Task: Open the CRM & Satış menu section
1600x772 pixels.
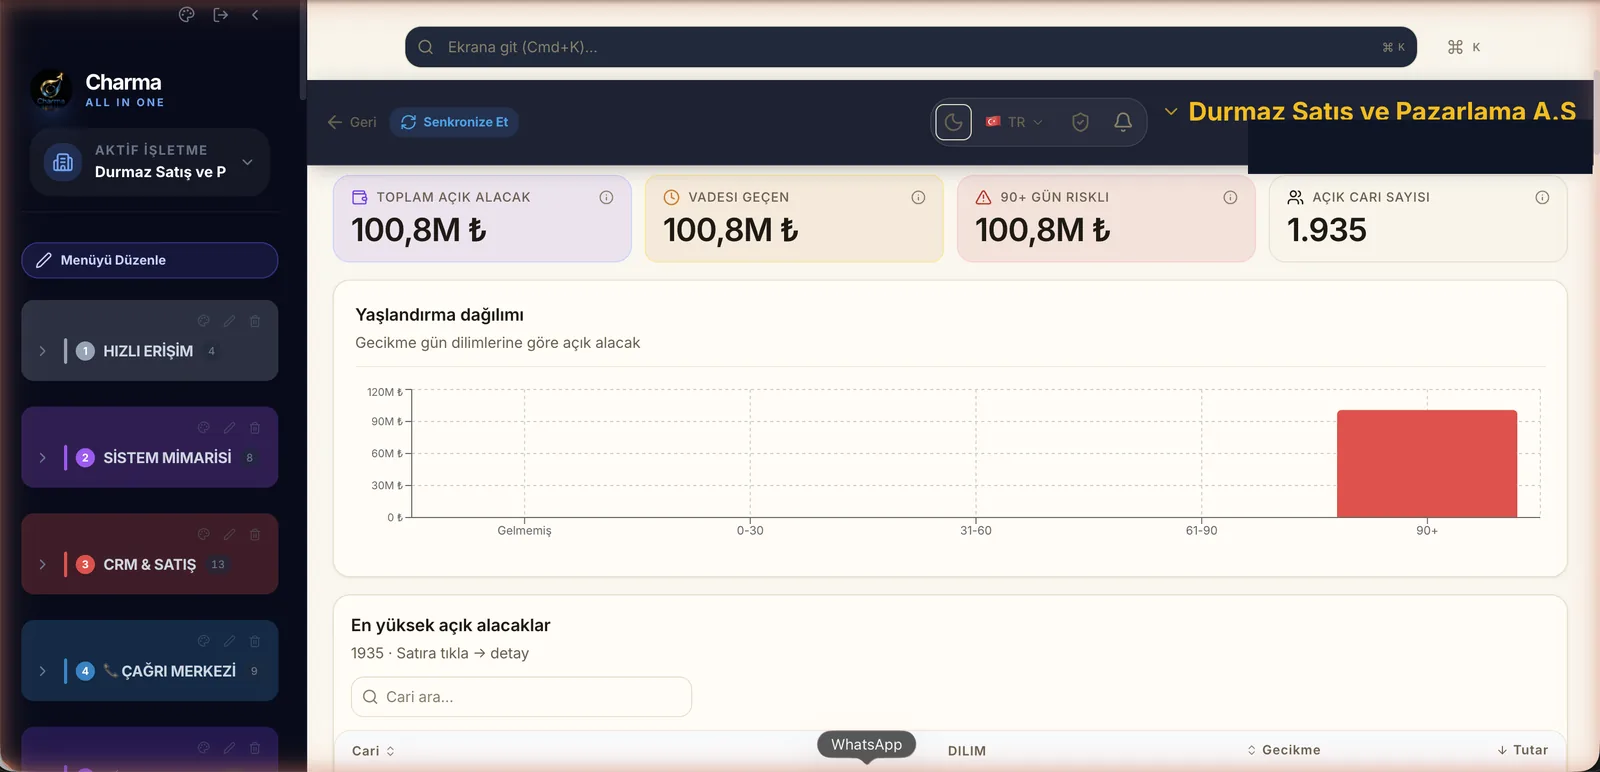Action: 150,564
